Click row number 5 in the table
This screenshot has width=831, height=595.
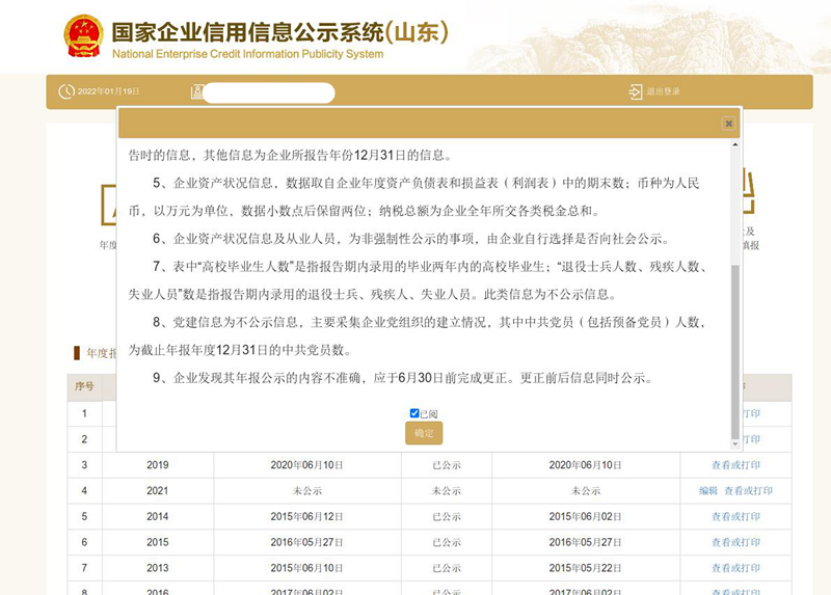click(x=84, y=517)
